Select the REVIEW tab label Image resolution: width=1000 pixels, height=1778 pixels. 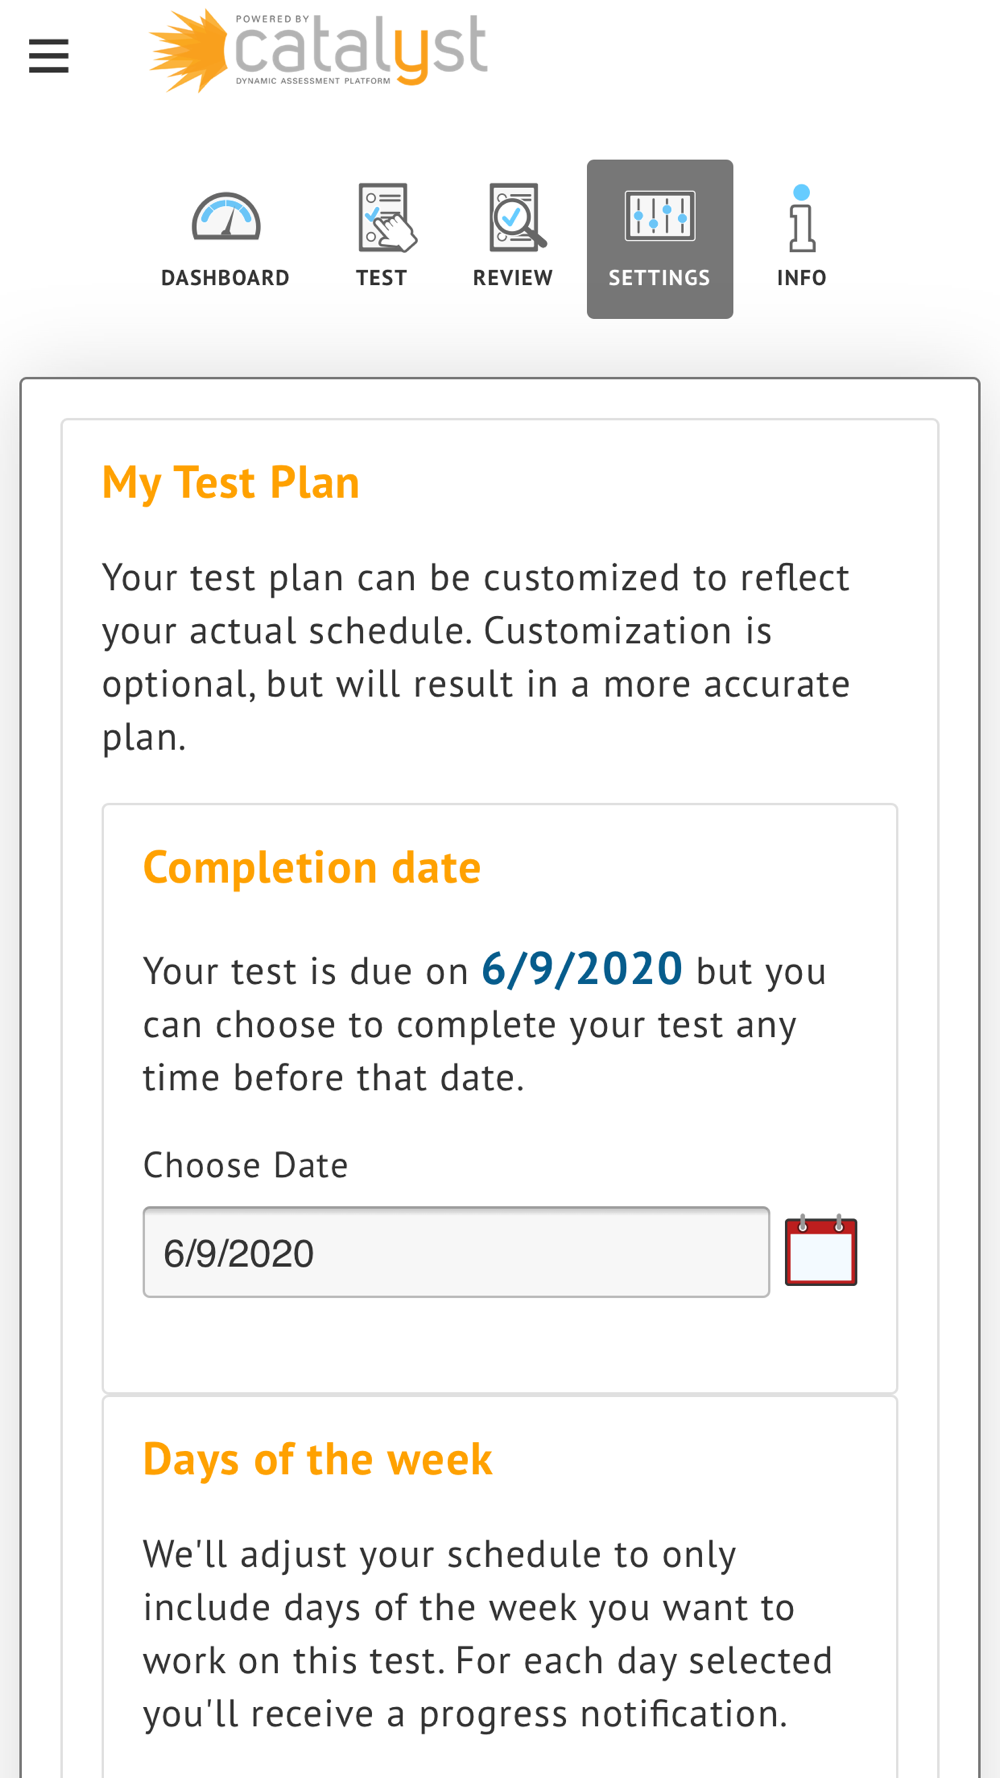513,278
